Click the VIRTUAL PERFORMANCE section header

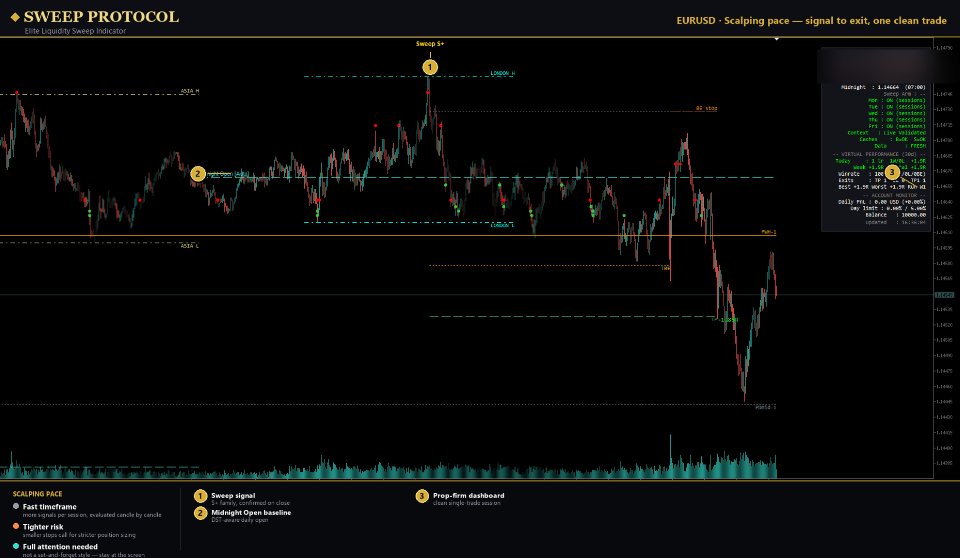(x=879, y=154)
